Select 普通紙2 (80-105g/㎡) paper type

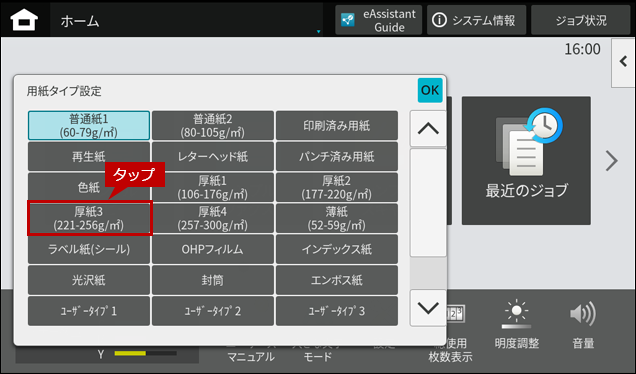pyautogui.click(x=213, y=126)
